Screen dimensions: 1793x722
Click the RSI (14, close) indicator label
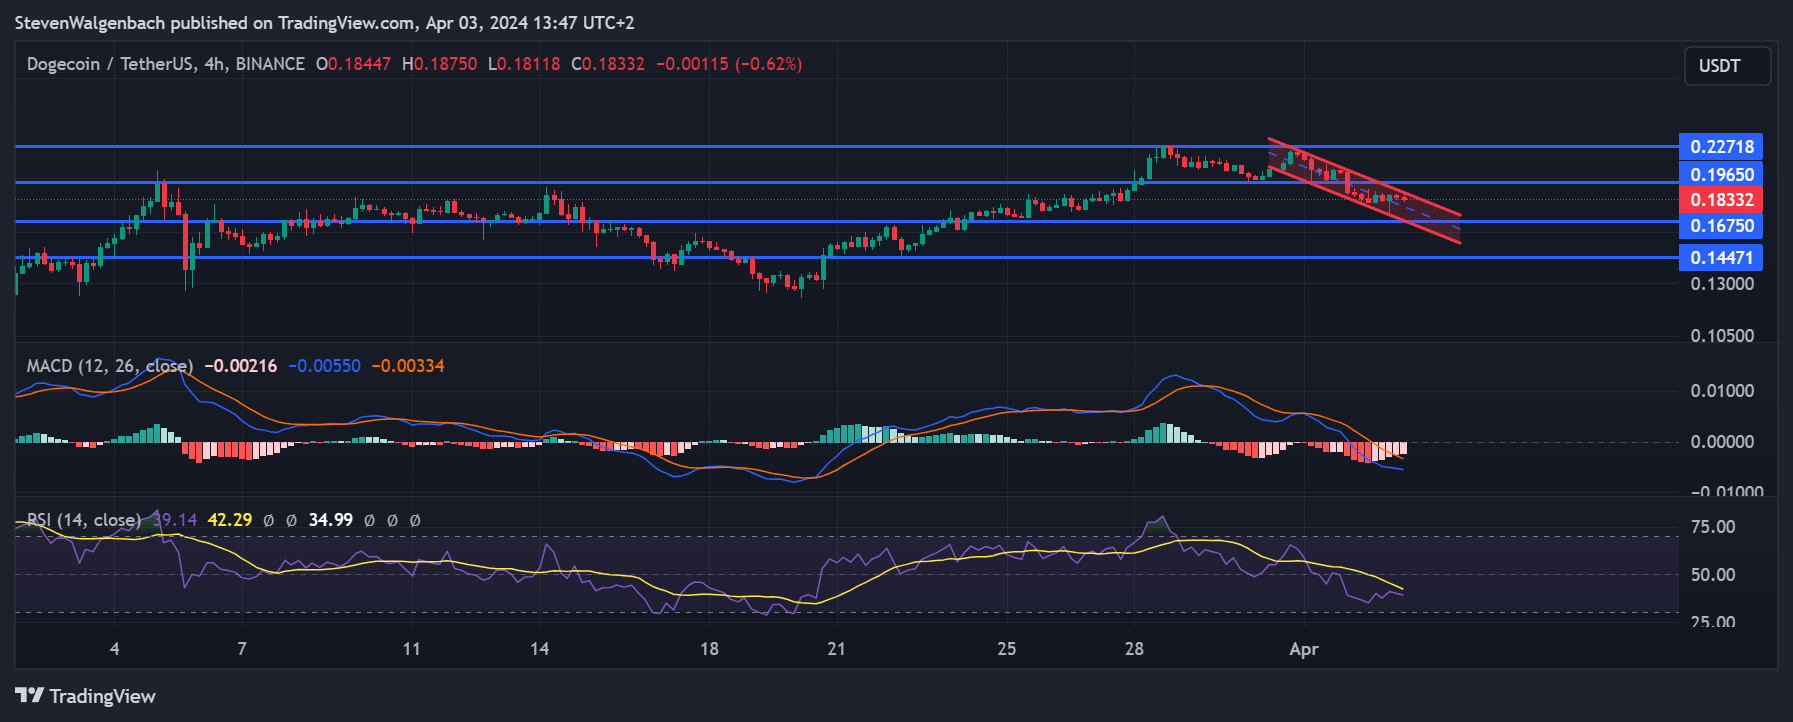coord(83,520)
